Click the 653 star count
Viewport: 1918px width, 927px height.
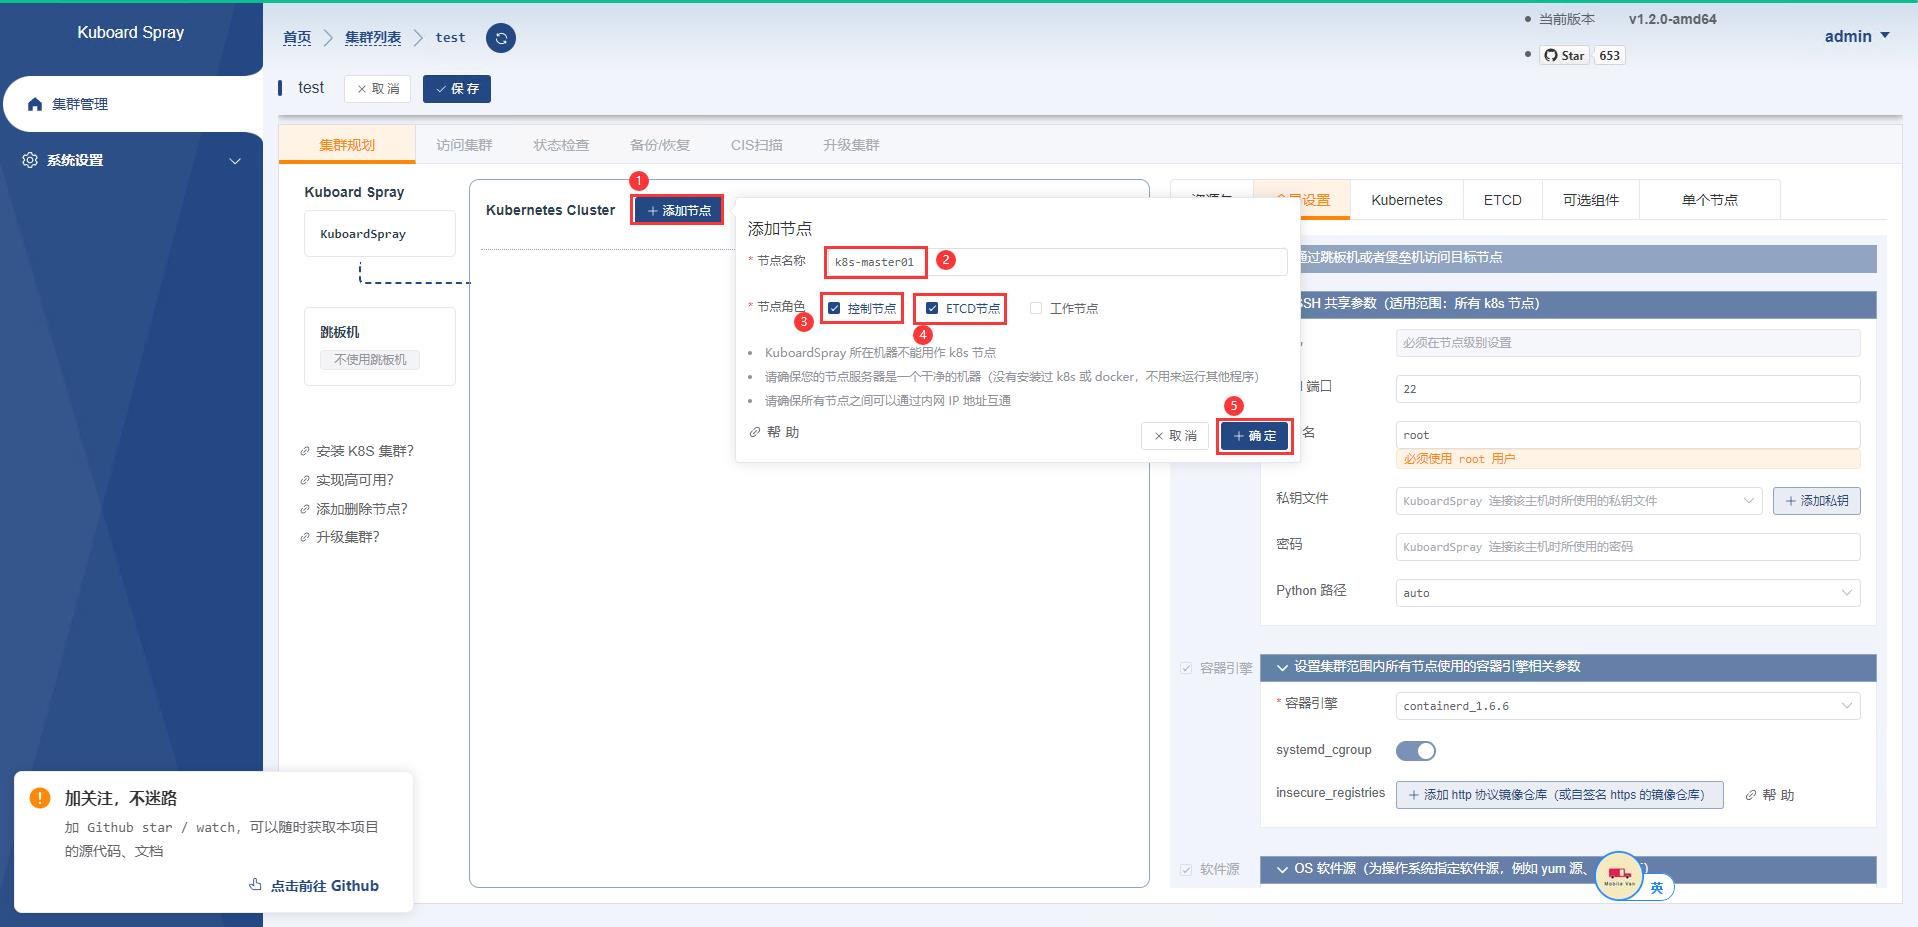pyautogui.click(x=1609, y=56)
